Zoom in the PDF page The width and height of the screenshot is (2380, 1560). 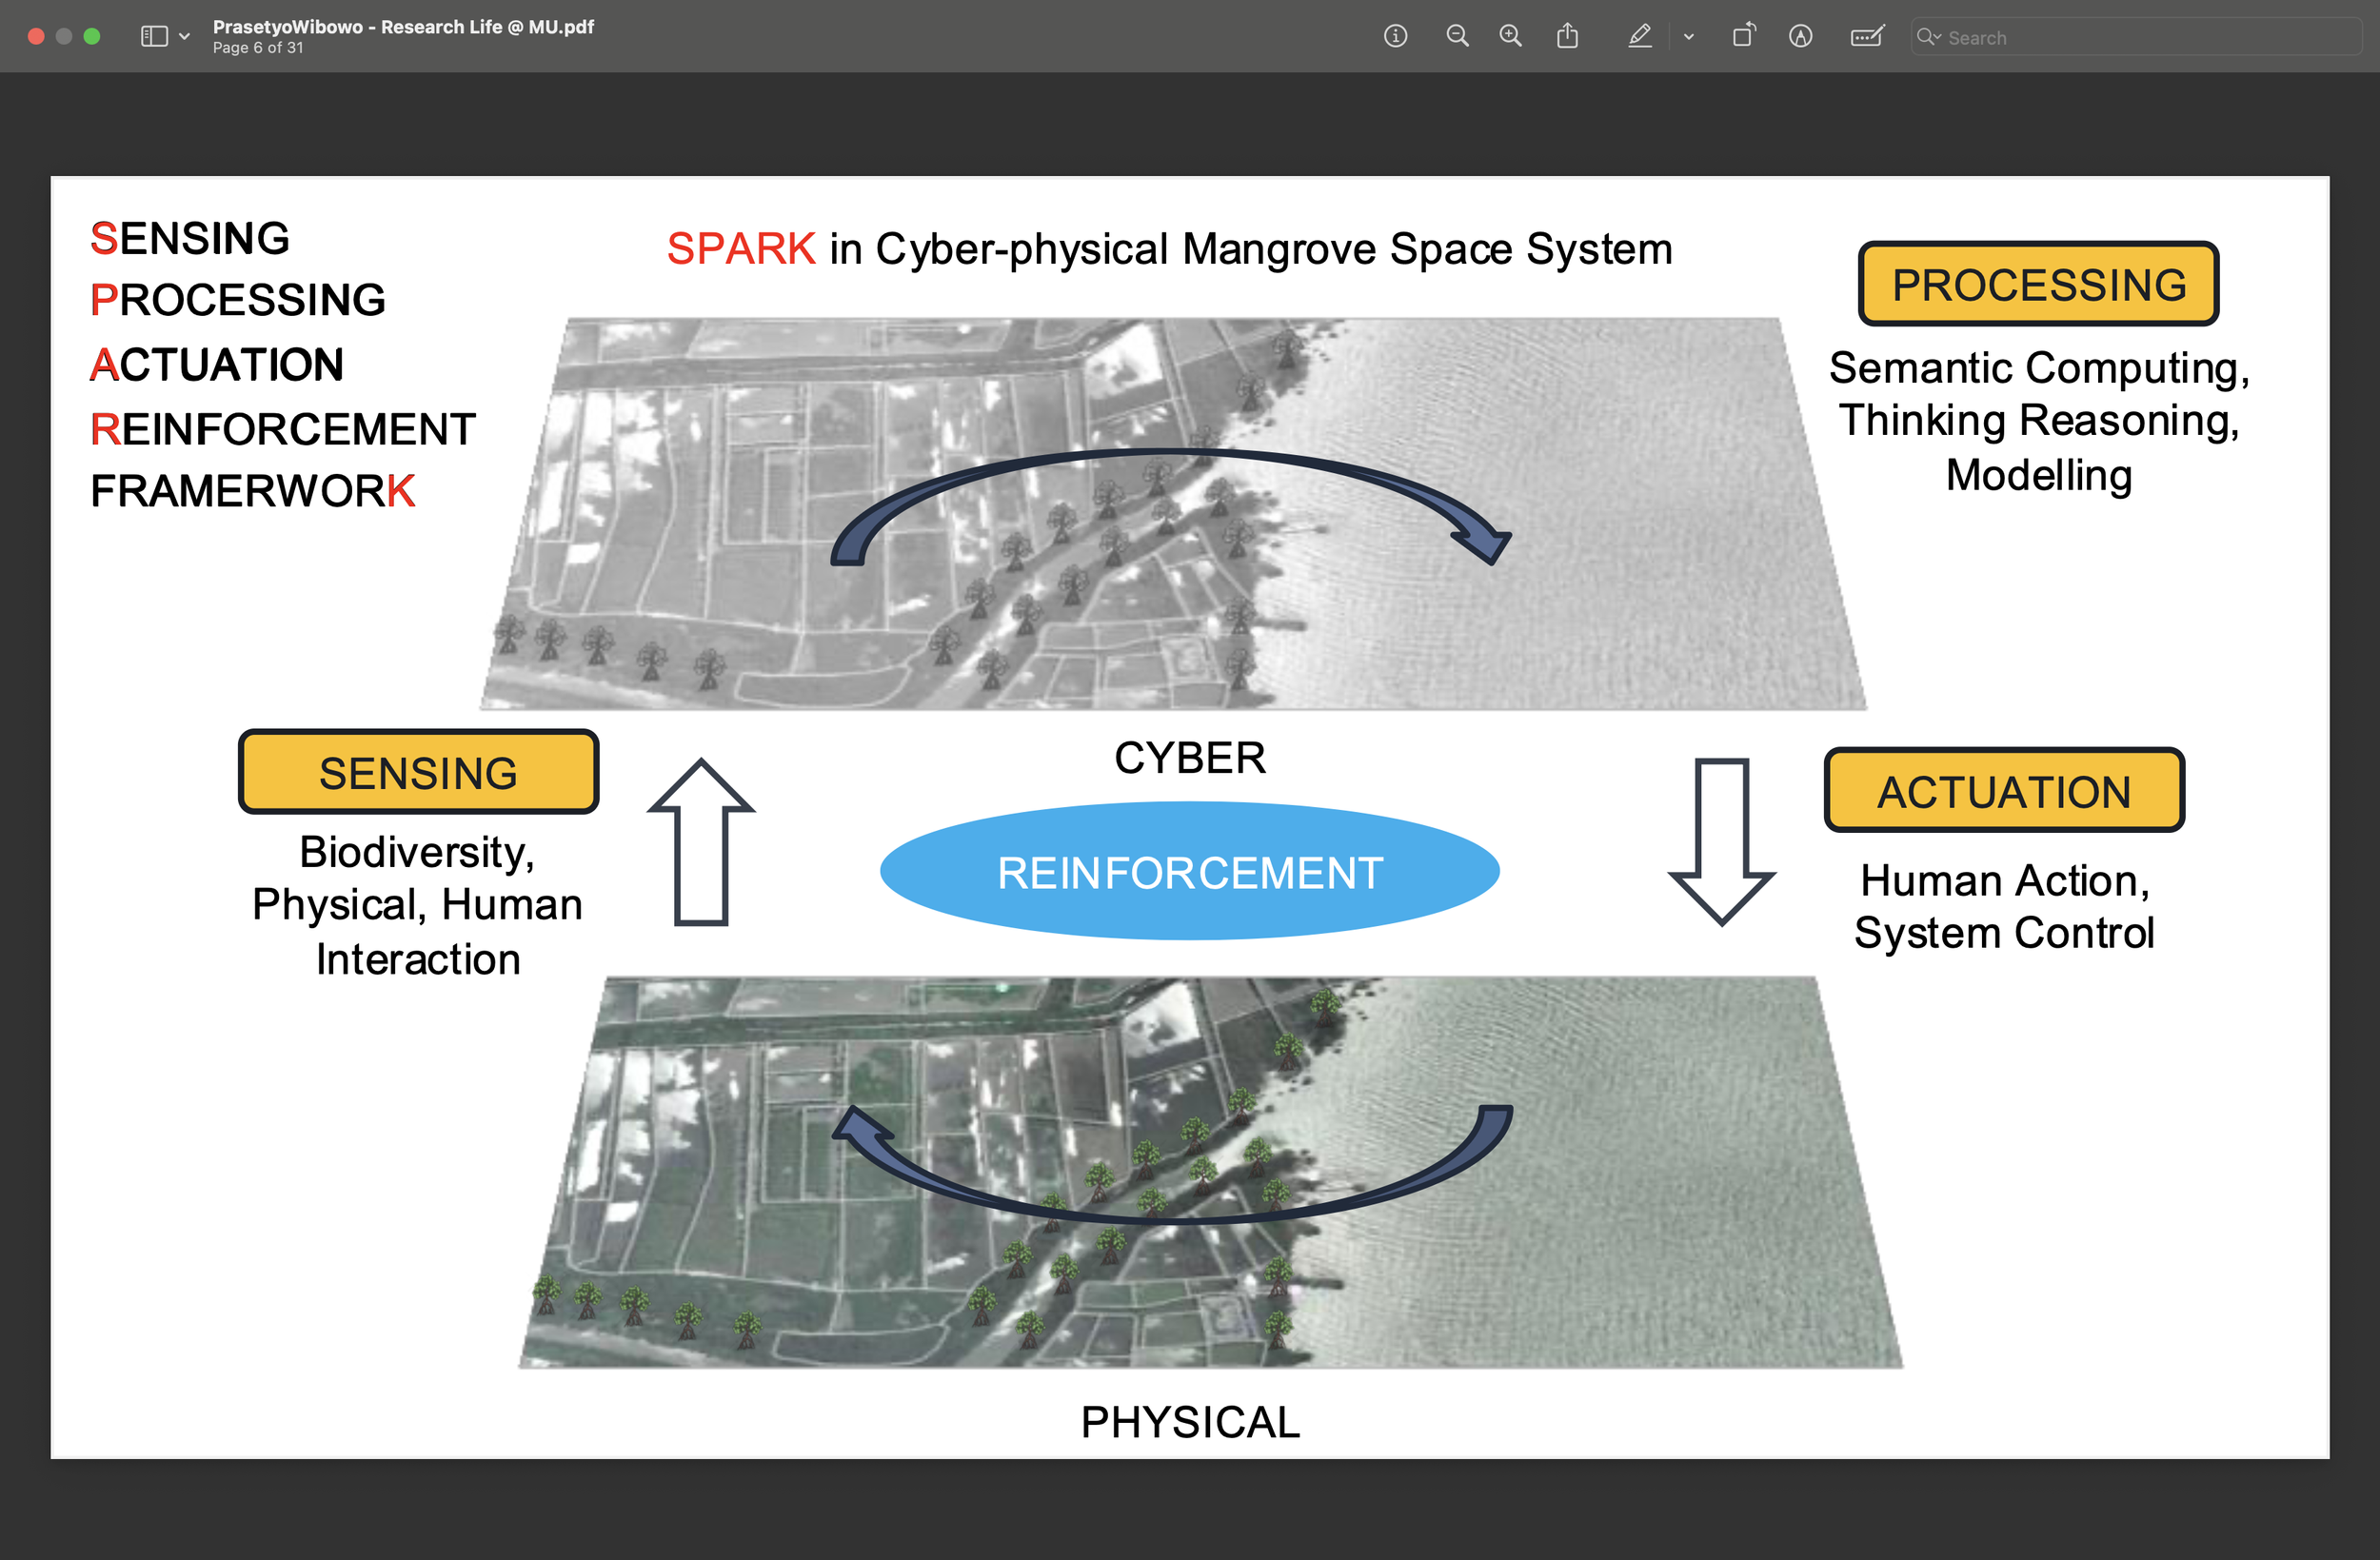click(1510, 37)
